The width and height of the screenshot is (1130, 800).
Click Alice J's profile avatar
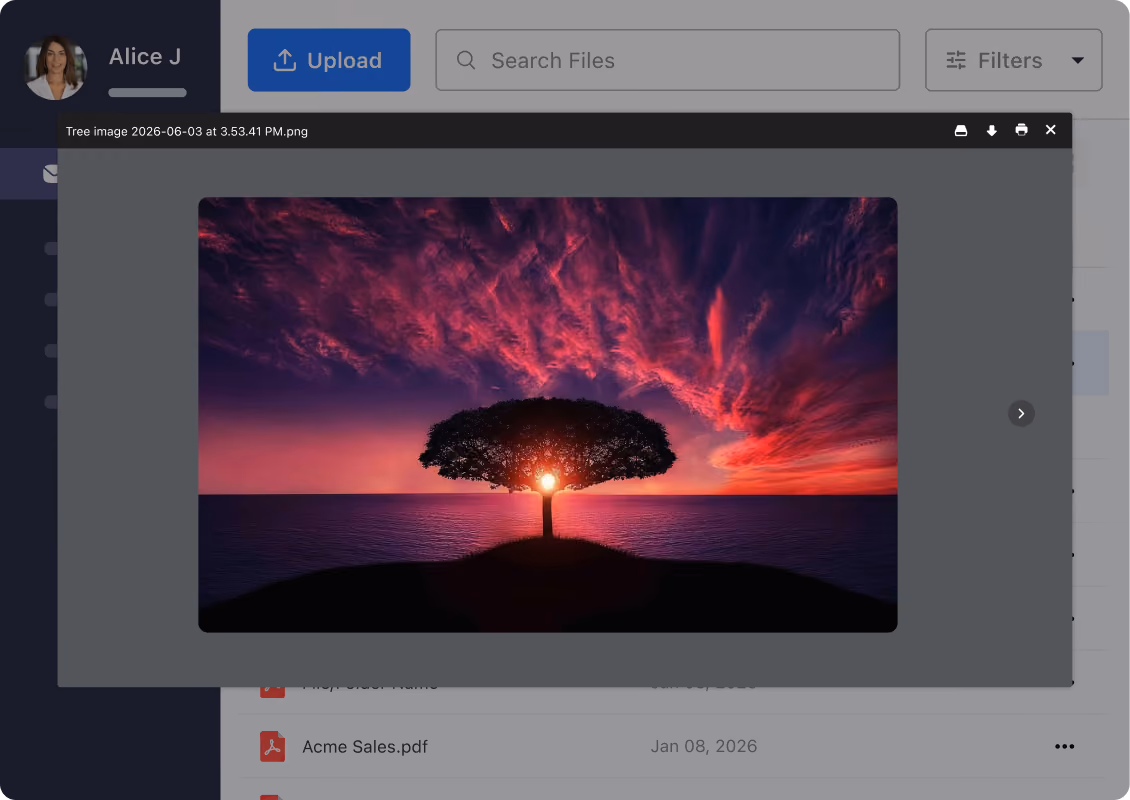point(55,67)
